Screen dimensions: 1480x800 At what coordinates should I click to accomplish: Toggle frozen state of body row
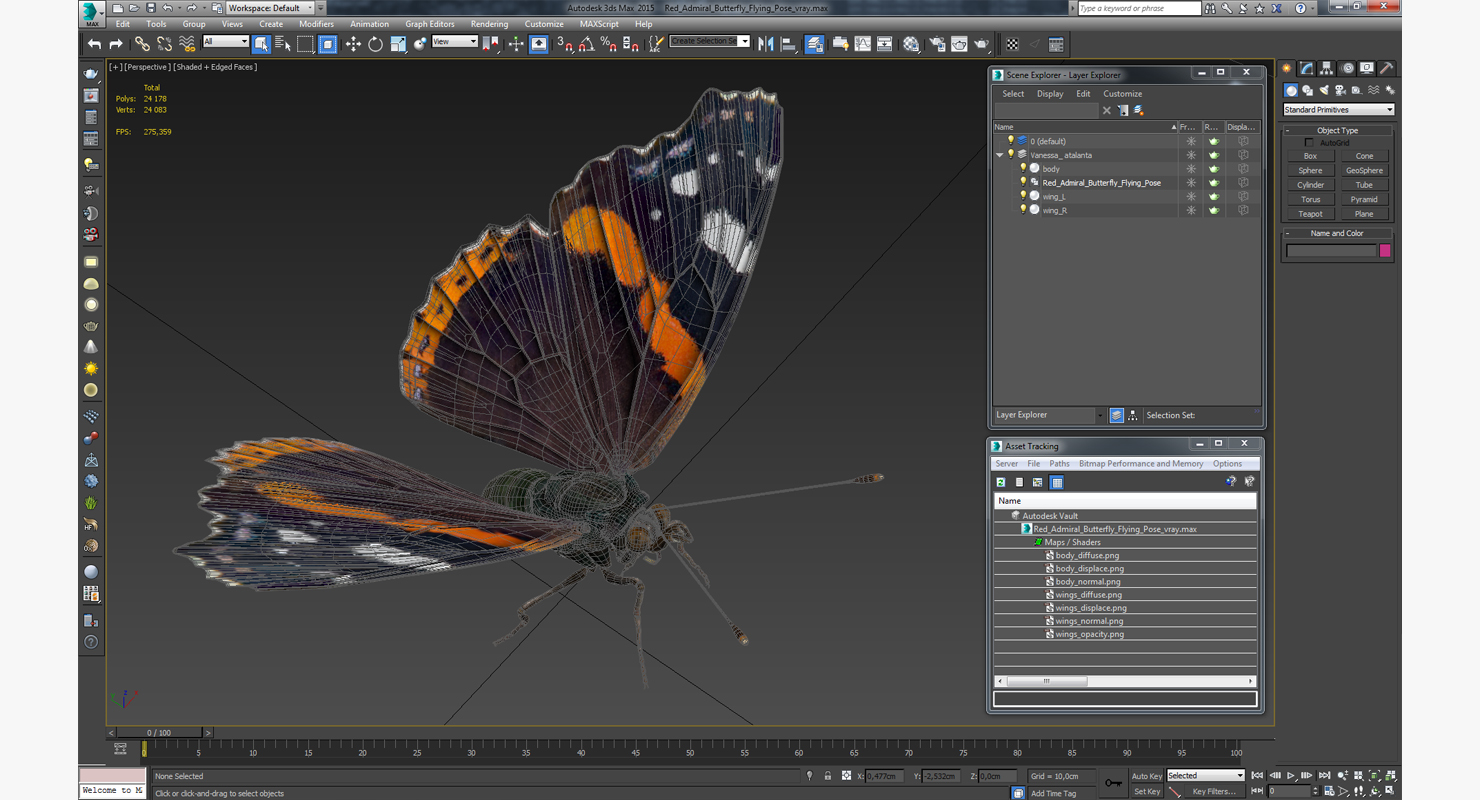1190,169
